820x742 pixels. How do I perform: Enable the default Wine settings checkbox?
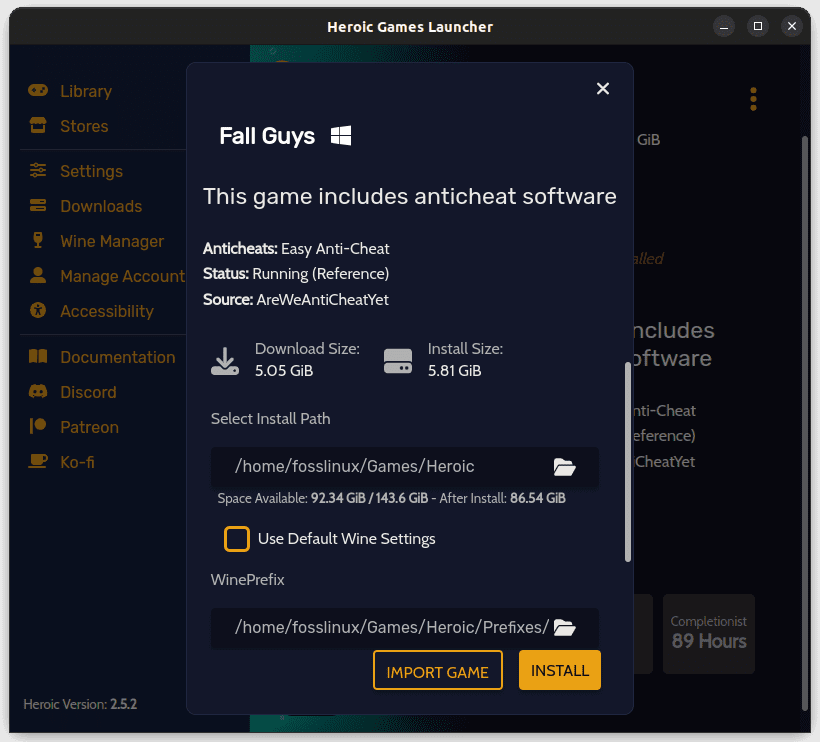tap(237, 539)
